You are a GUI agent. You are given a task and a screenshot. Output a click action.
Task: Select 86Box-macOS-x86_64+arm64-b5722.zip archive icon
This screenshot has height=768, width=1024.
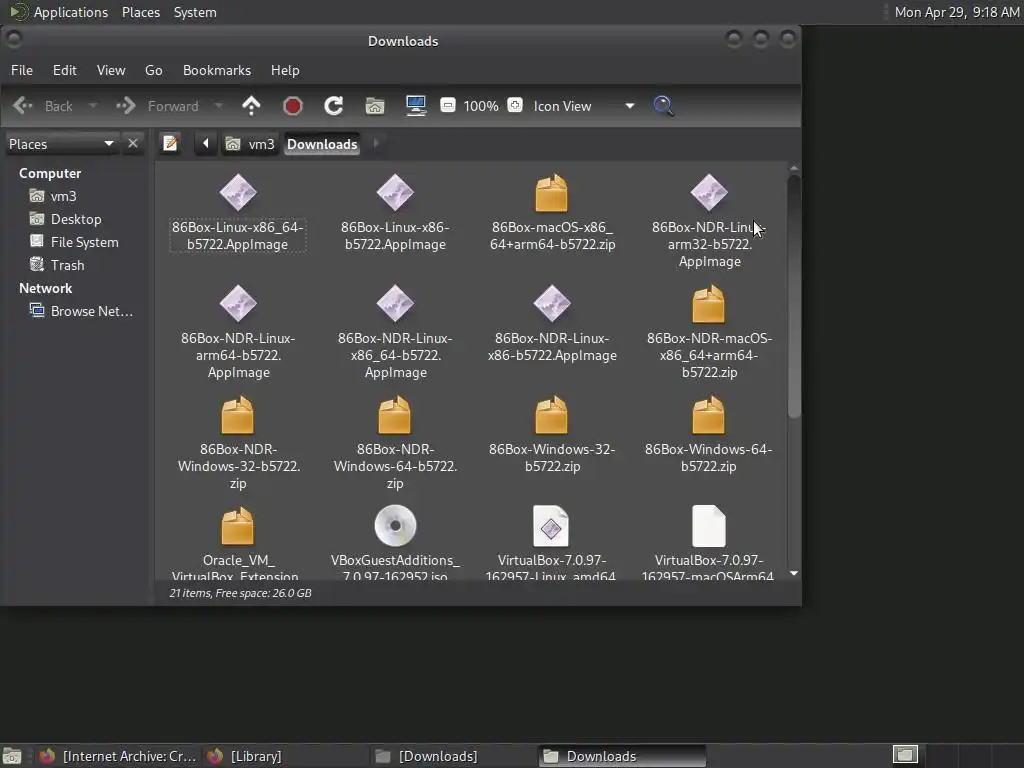[x=552, y=192]
